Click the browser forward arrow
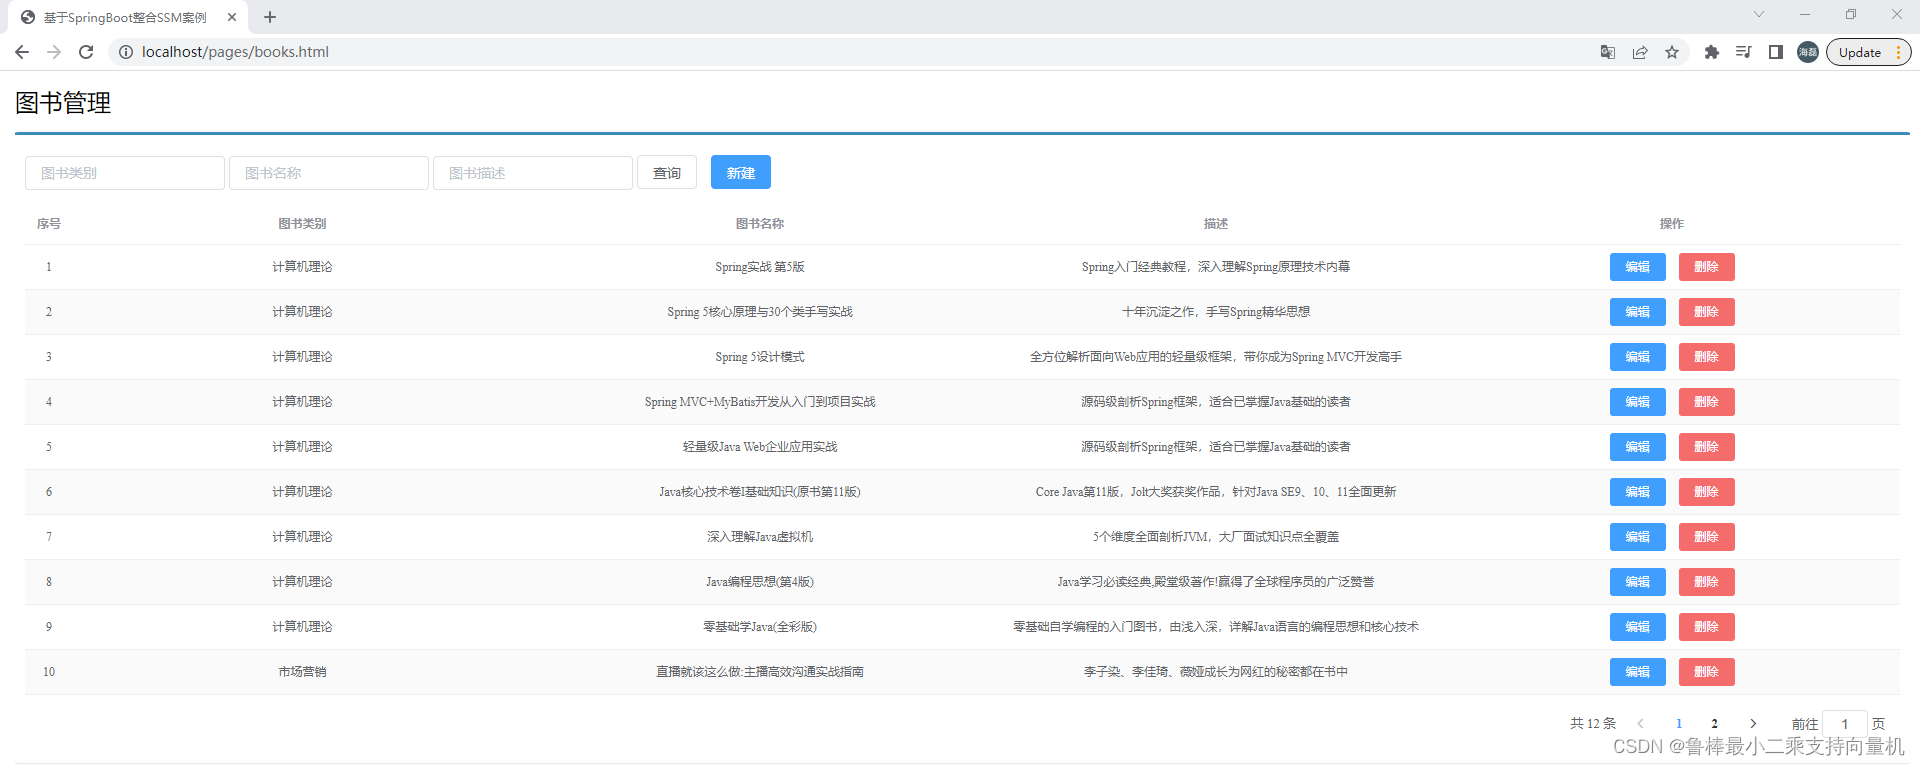This screenshot has width=1920, height=765. pyautogui.click(x=54, y=52)
